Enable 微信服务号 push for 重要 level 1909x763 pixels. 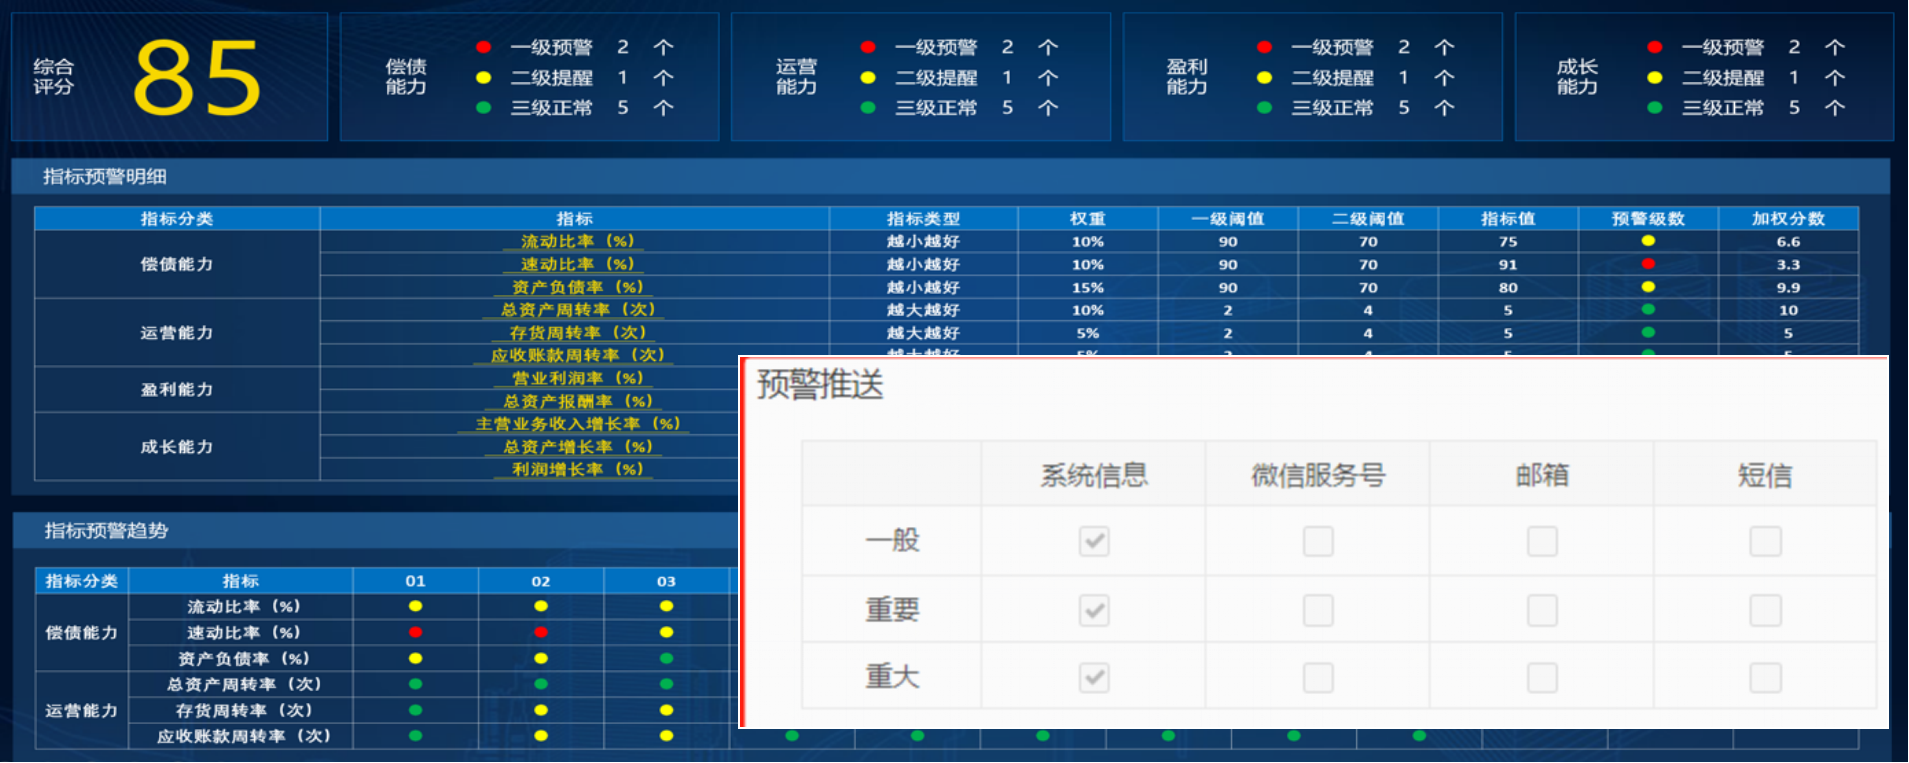(x=1318, y=610)
